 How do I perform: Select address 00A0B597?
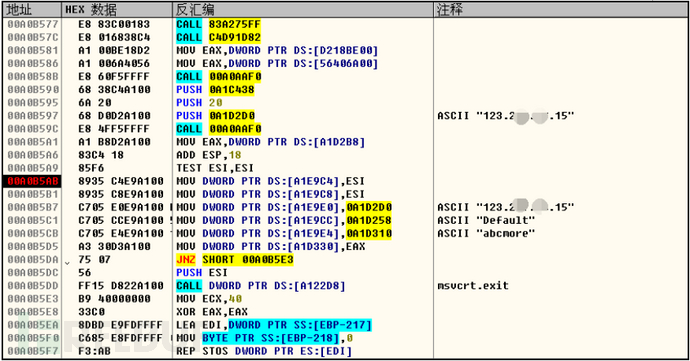[x=33, y=116]
